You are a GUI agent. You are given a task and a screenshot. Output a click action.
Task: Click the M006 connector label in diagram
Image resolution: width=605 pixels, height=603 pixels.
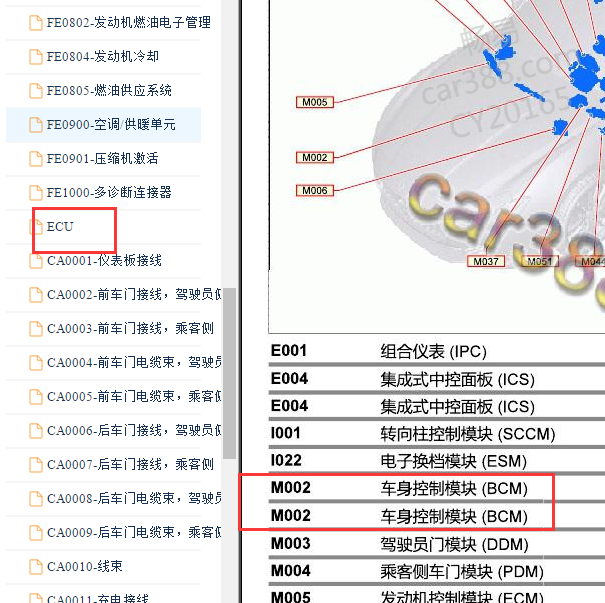coord(314,191)
